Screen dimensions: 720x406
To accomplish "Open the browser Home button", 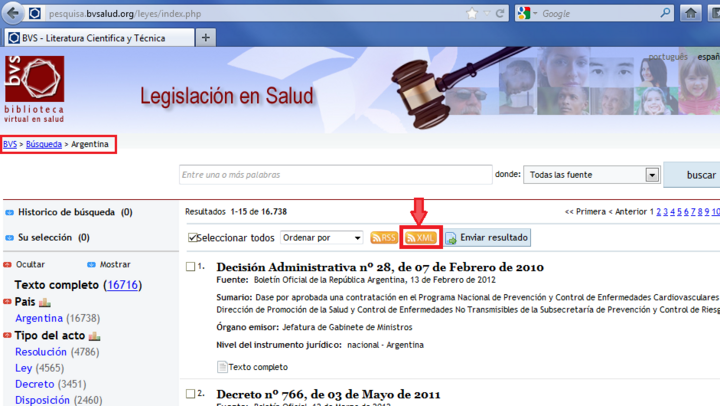I will click(691, 13).
